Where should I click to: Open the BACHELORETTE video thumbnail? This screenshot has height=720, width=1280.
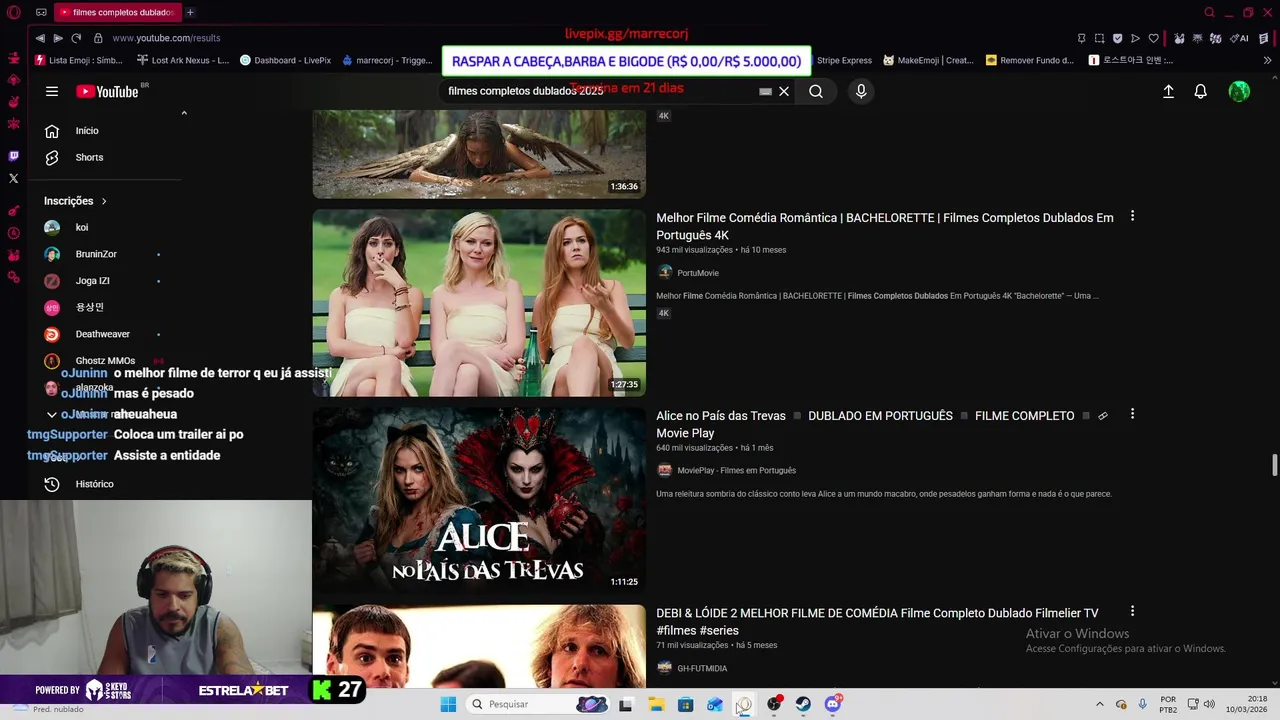(x=479, y=303)
